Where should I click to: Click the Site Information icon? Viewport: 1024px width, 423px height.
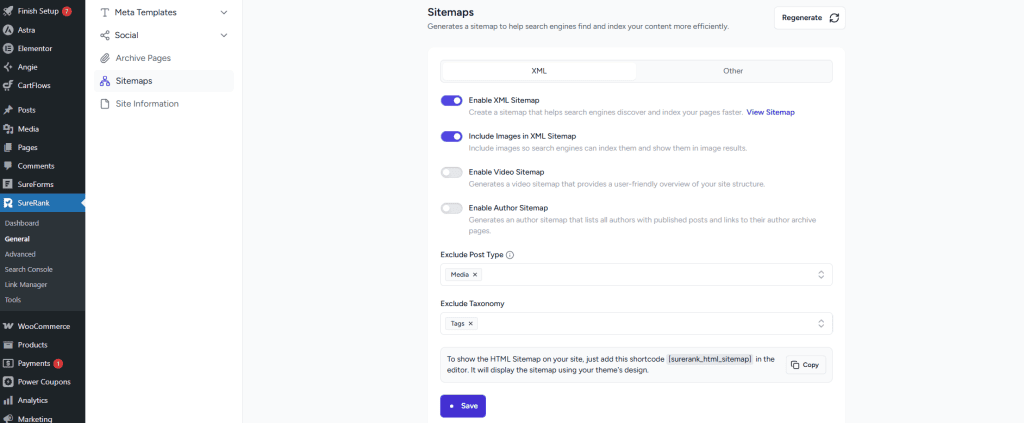coord(105,104)
